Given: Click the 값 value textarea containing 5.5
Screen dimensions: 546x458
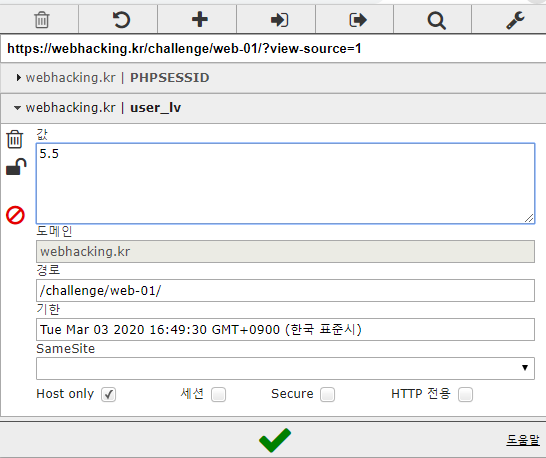Looking at the screenshot, I should tap(285, 183).
